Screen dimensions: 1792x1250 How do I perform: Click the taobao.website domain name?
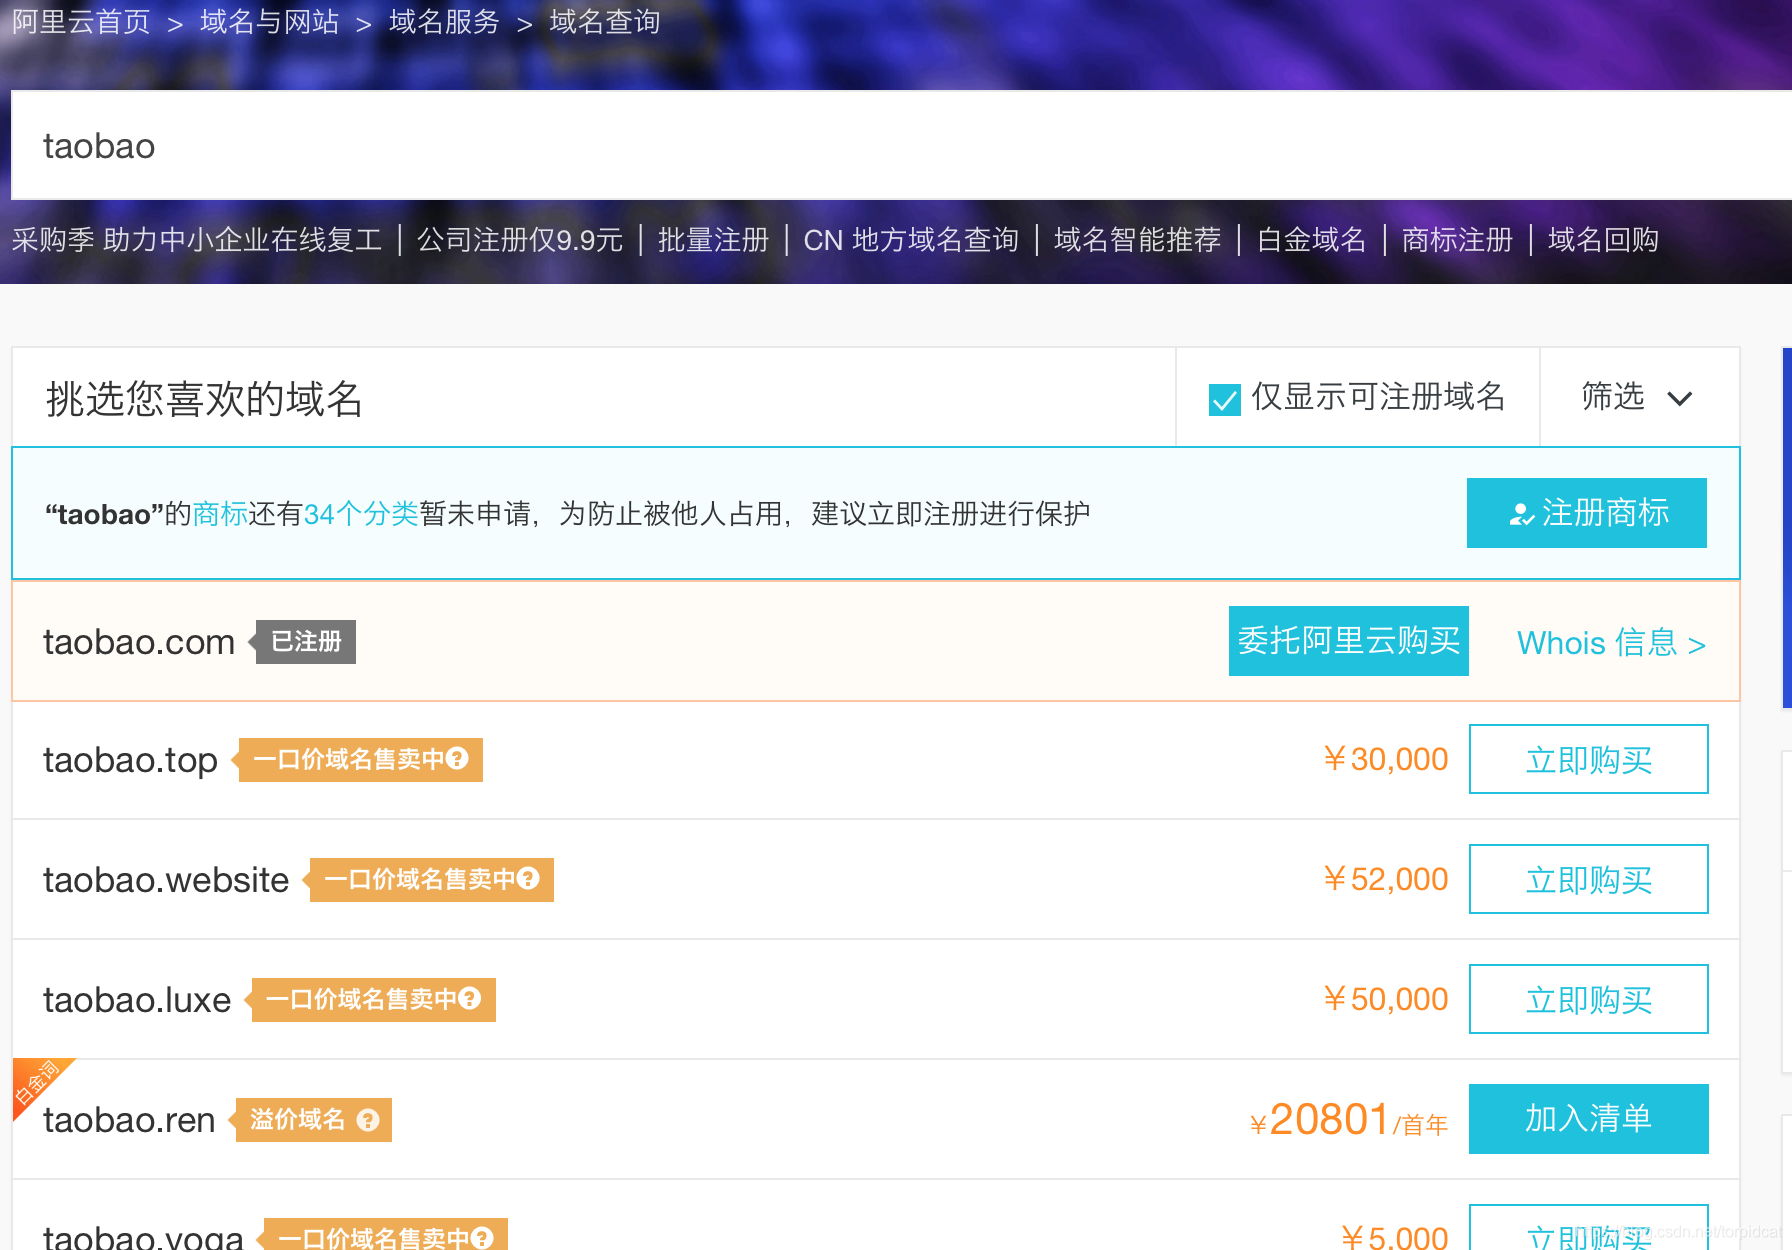click(166, 880)
